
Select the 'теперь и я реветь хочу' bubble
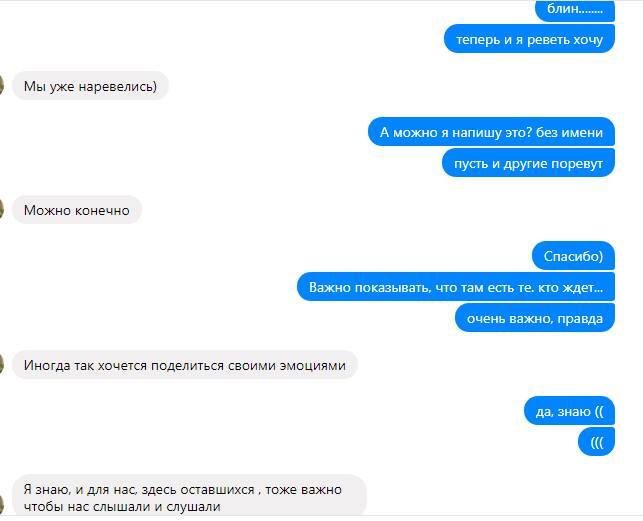(x=529, y=39)
